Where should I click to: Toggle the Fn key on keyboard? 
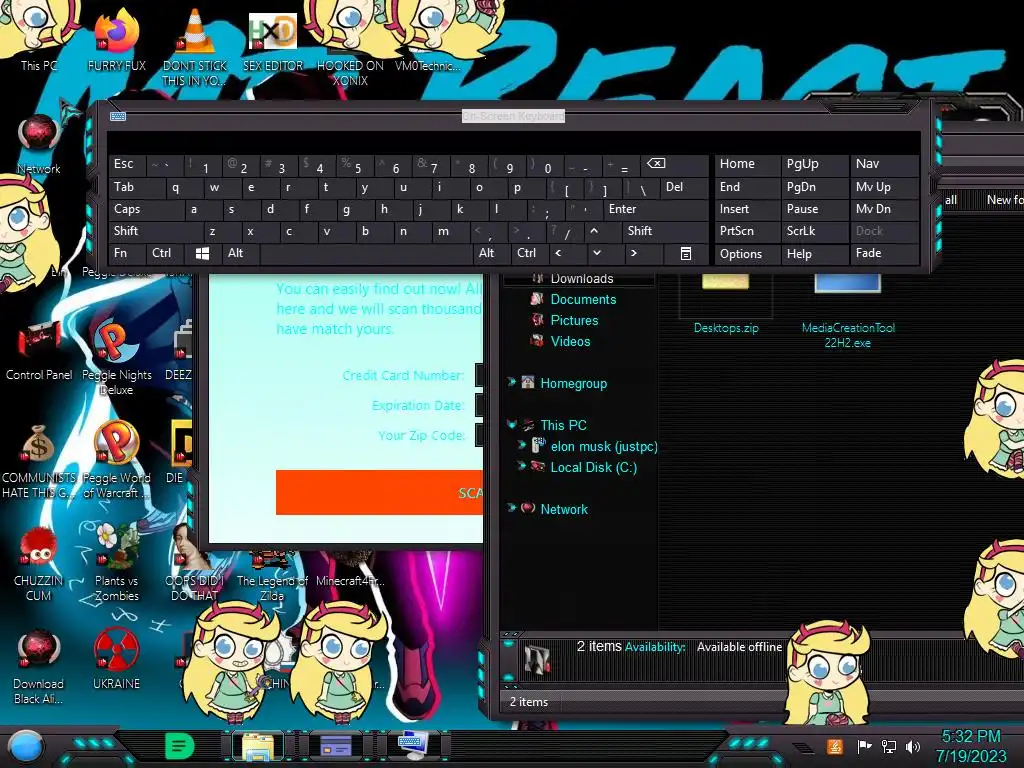click(127, 253)
